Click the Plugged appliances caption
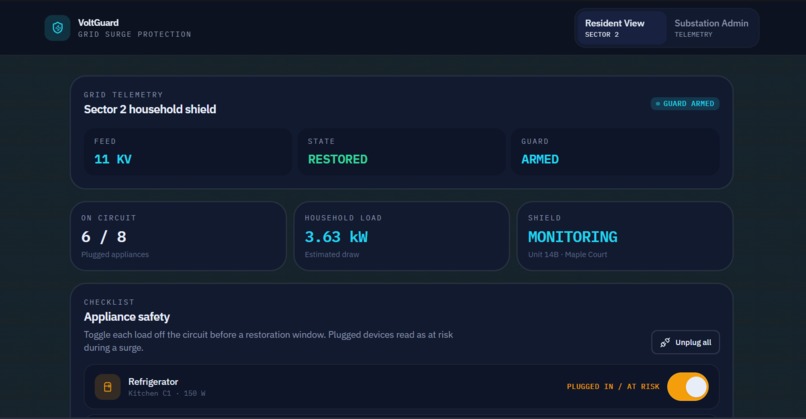This screenshot has height=419, width=806. point(115,254)
